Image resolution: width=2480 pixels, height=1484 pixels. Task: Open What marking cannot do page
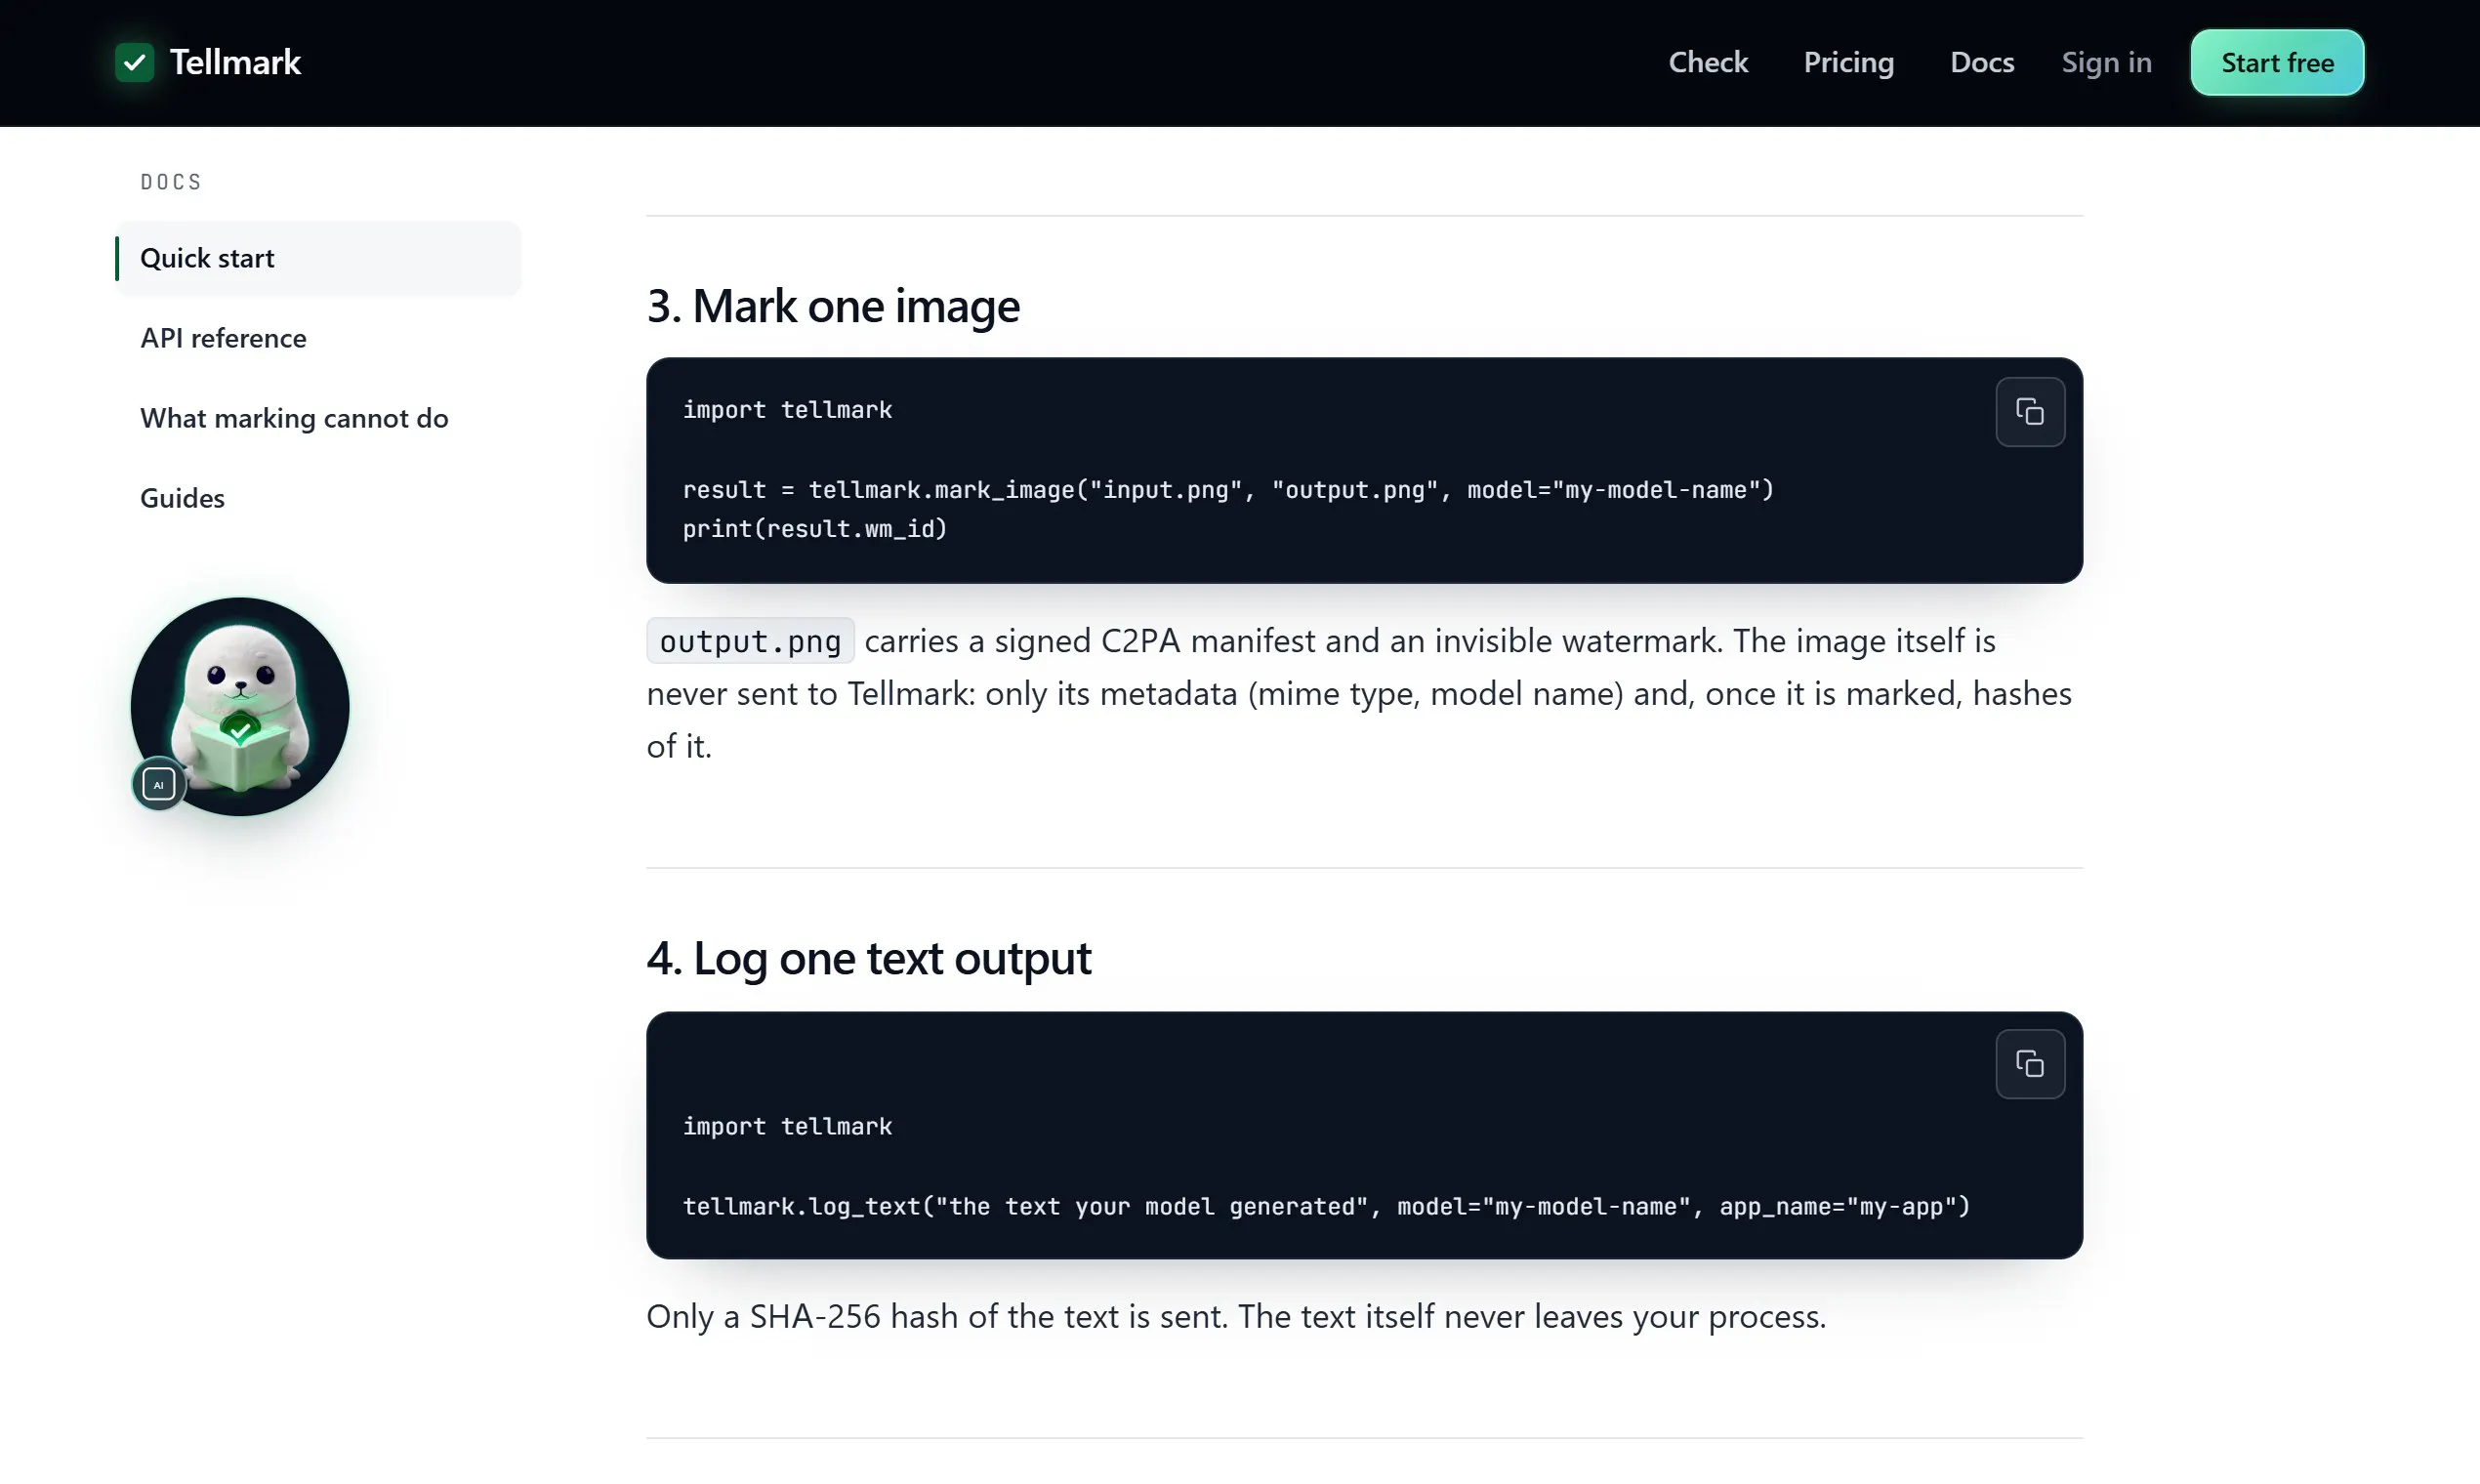(294, 418)
